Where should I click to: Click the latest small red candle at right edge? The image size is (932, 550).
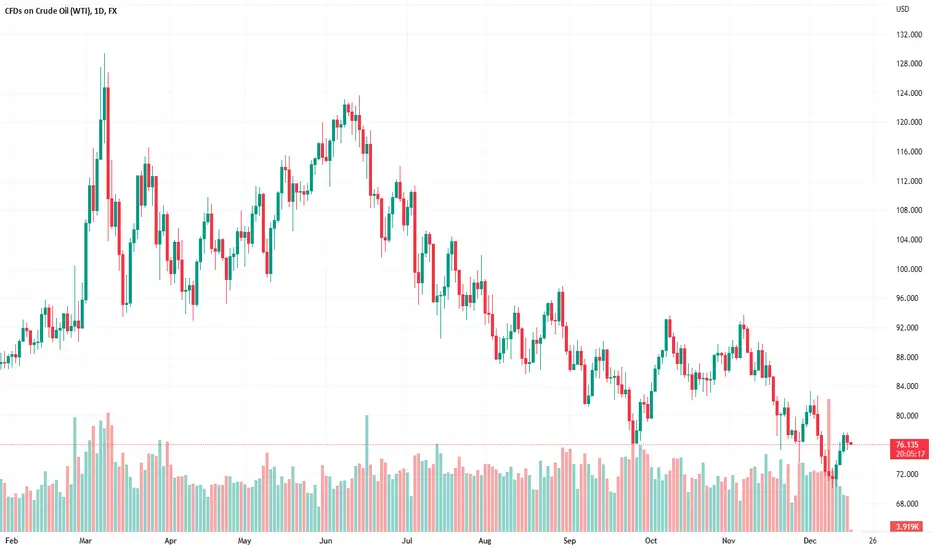pyautogui.click(x=851, y=443)
